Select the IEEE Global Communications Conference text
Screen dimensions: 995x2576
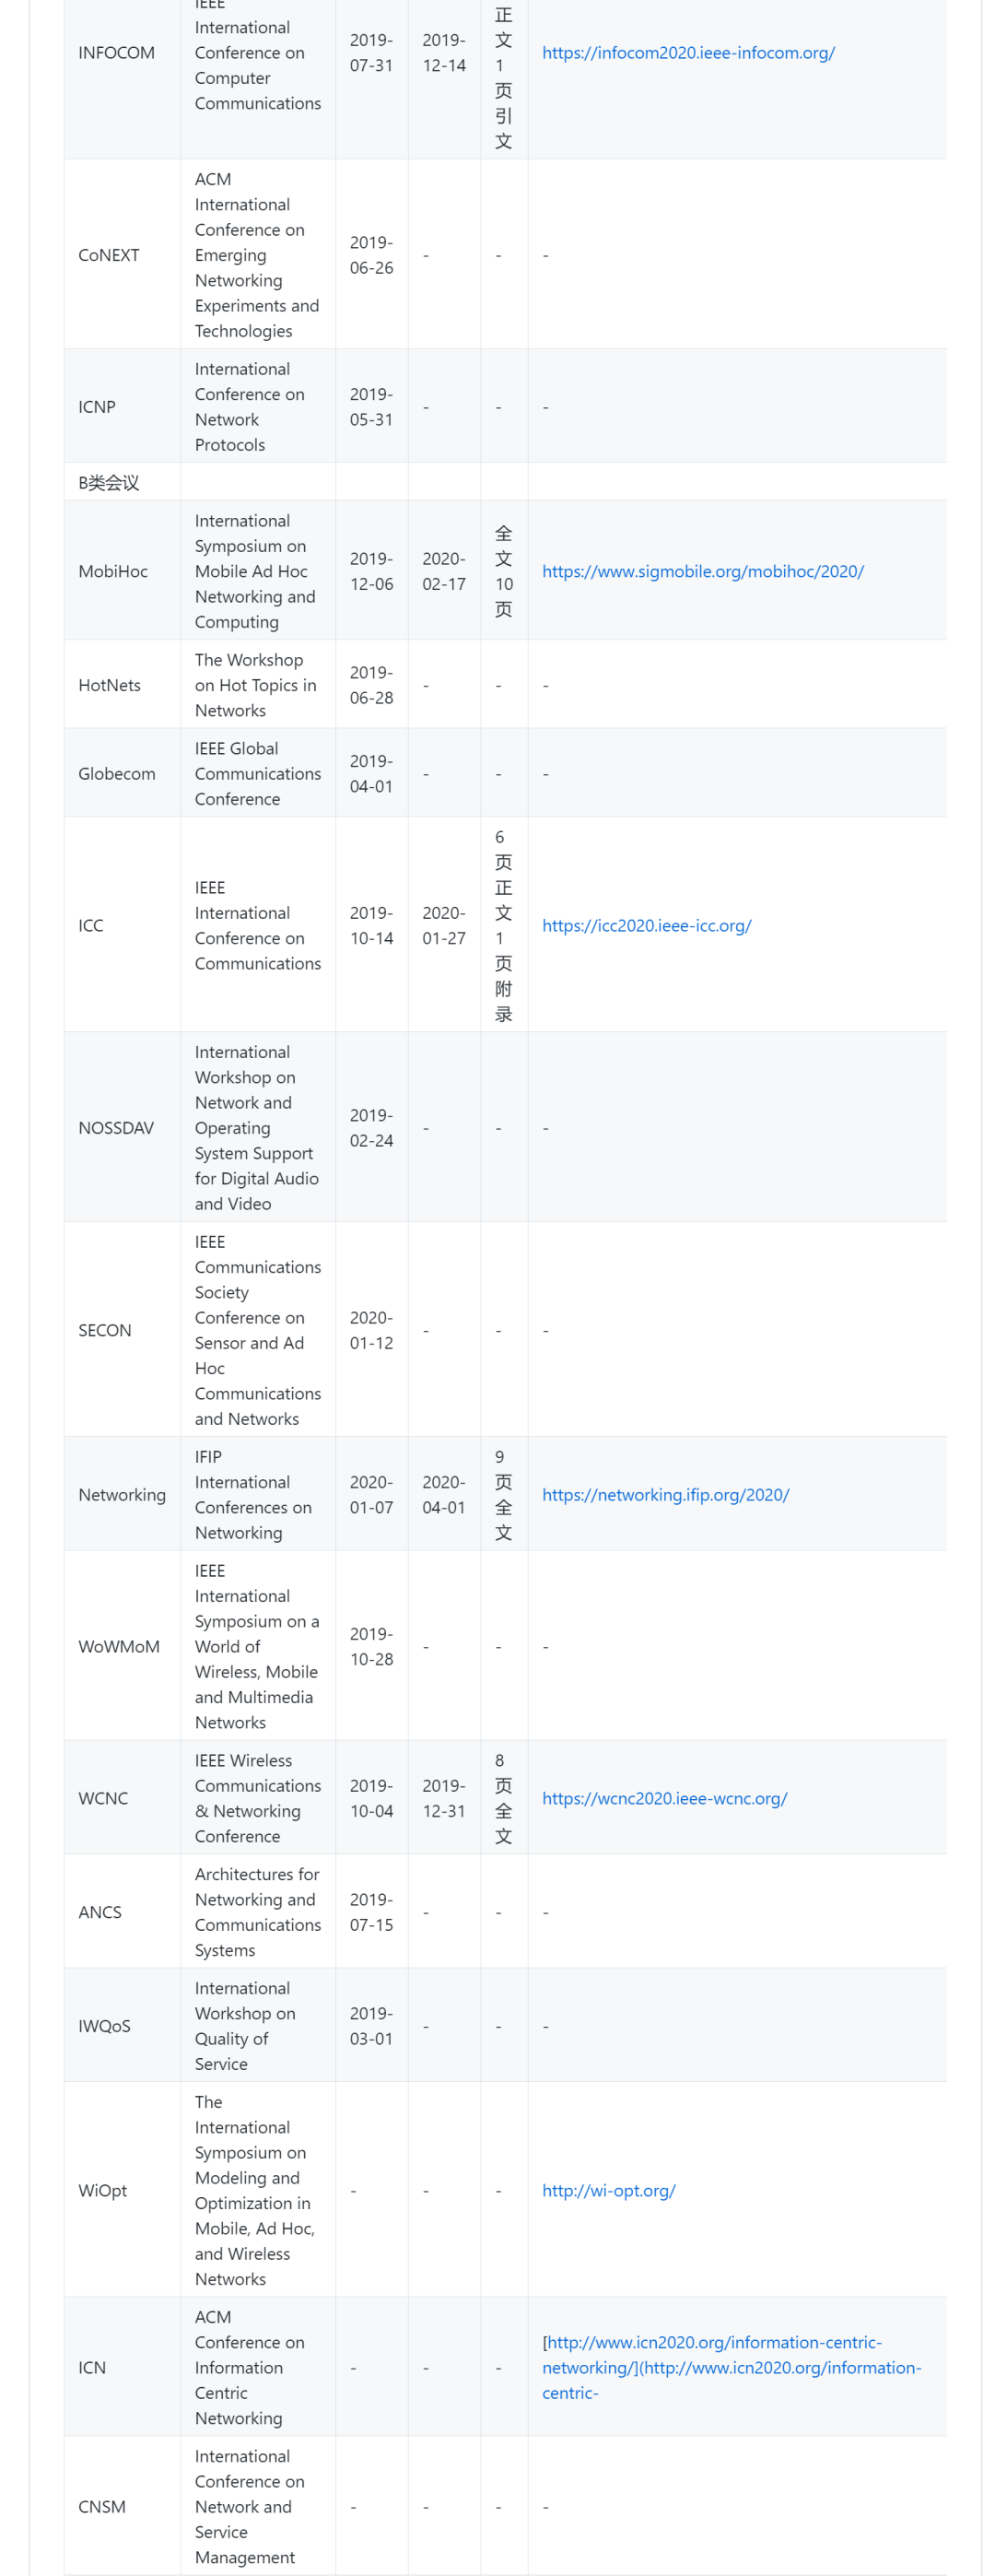(257, 774)
